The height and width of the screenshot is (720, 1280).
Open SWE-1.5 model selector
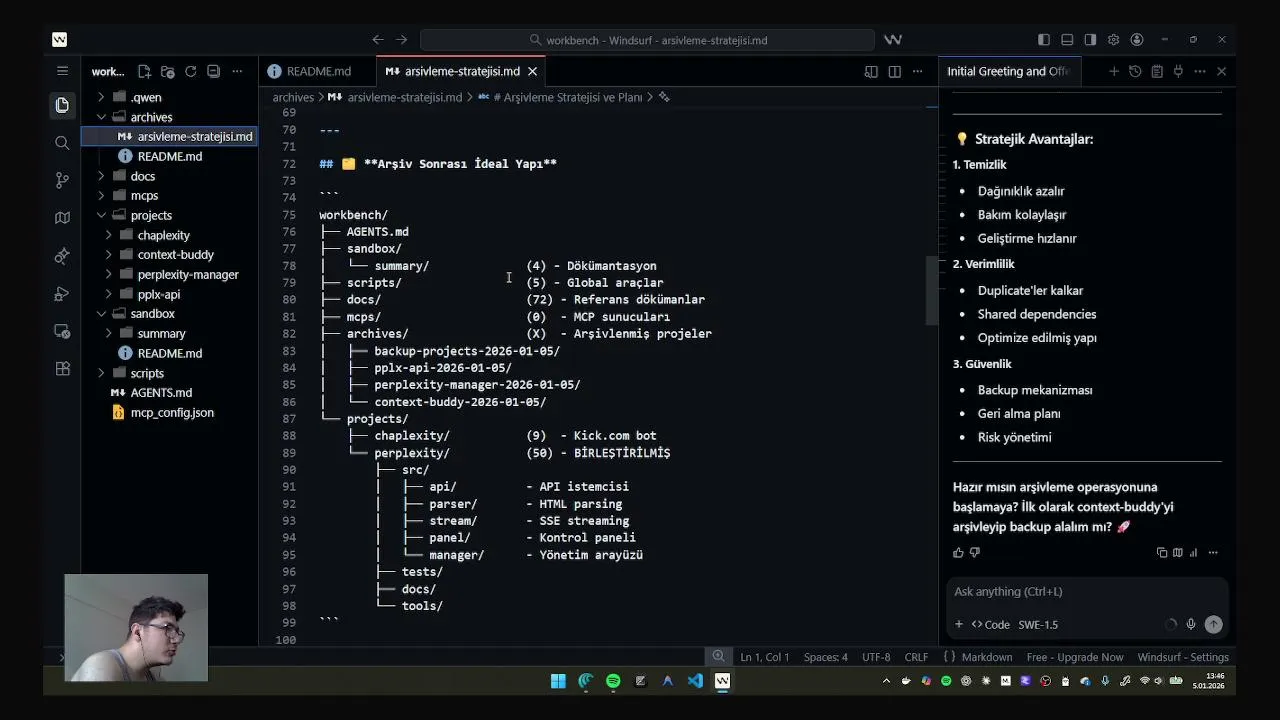click(x=1038, y=624)
